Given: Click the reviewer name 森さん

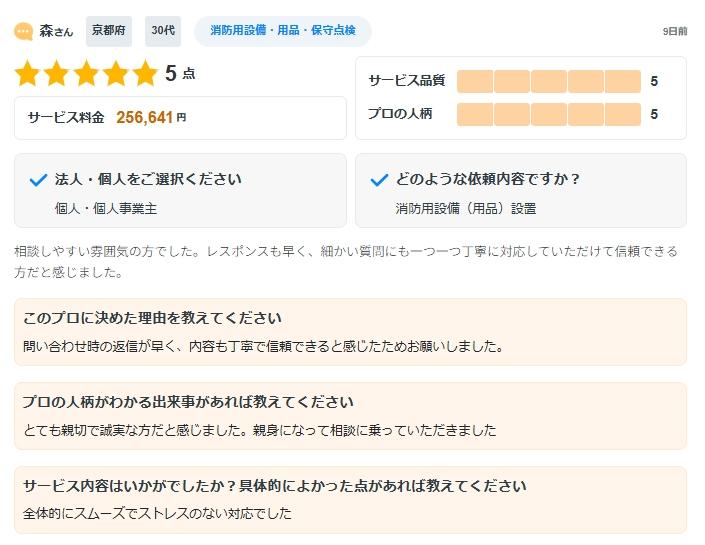Looking at the screenshot, I should (x=56, y=31).
